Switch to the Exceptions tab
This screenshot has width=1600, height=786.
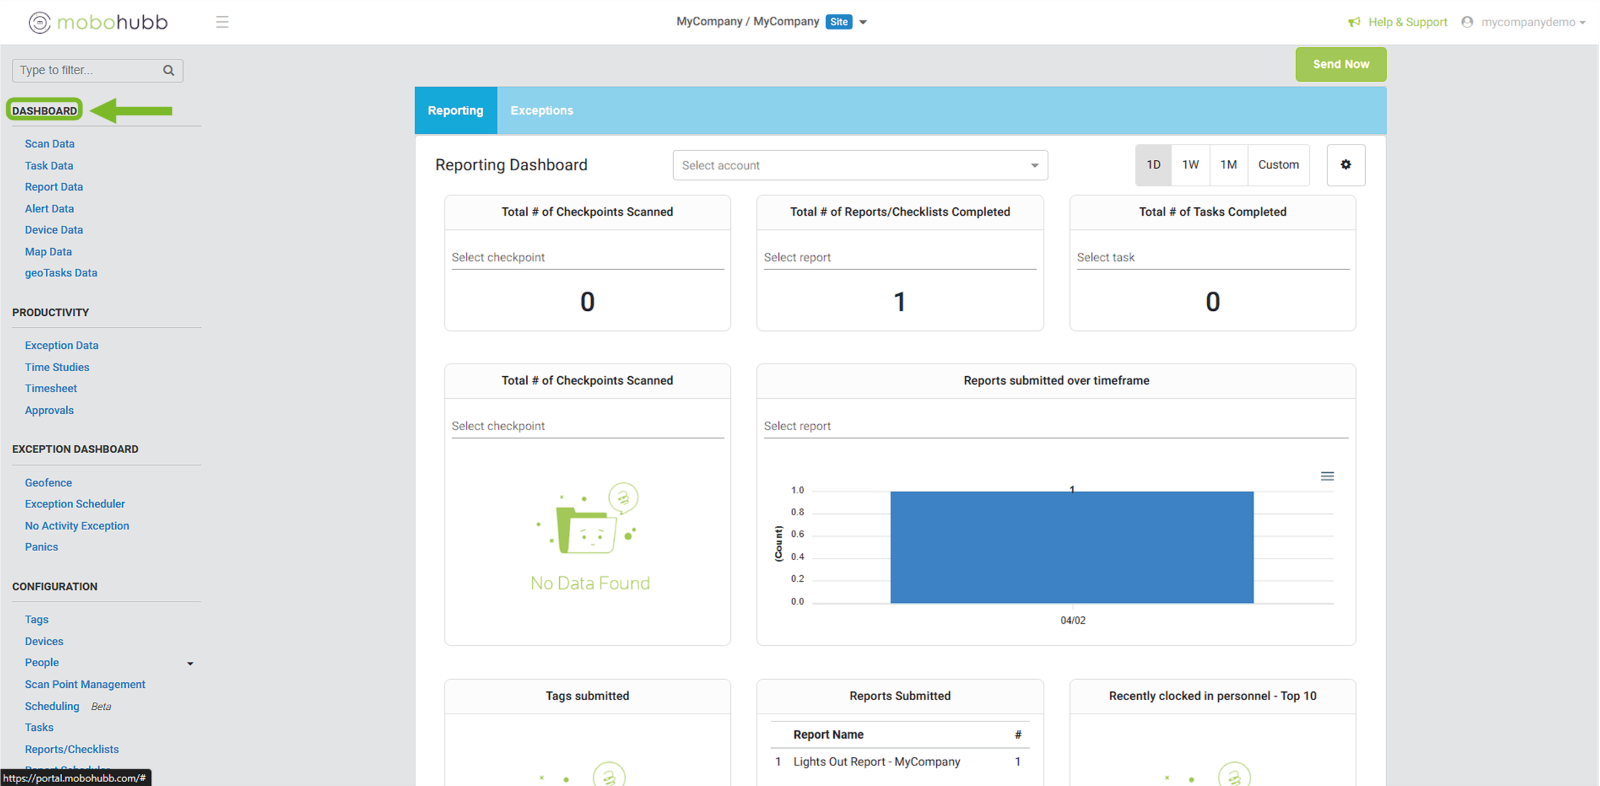[541, 110]
